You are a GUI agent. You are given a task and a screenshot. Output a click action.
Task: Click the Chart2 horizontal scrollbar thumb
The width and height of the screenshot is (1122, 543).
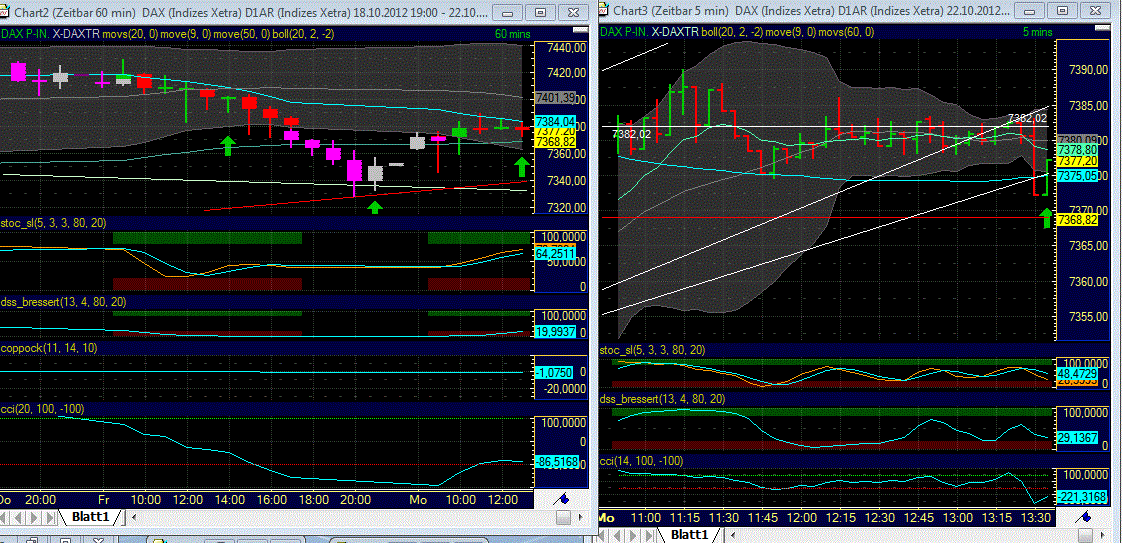pos(563,517)
